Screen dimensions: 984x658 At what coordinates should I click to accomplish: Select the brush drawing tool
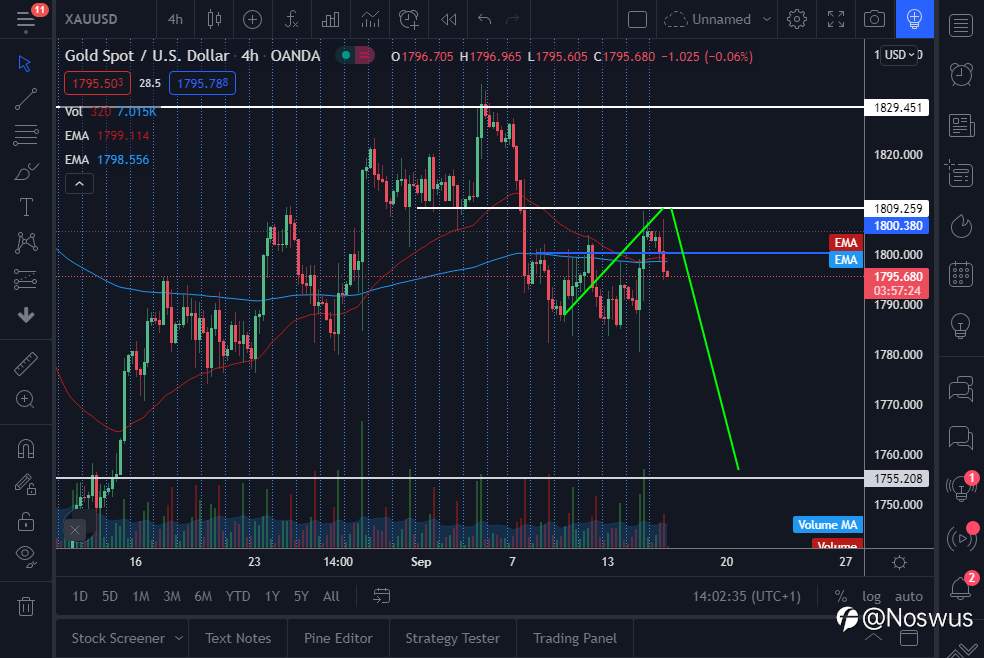26,171
